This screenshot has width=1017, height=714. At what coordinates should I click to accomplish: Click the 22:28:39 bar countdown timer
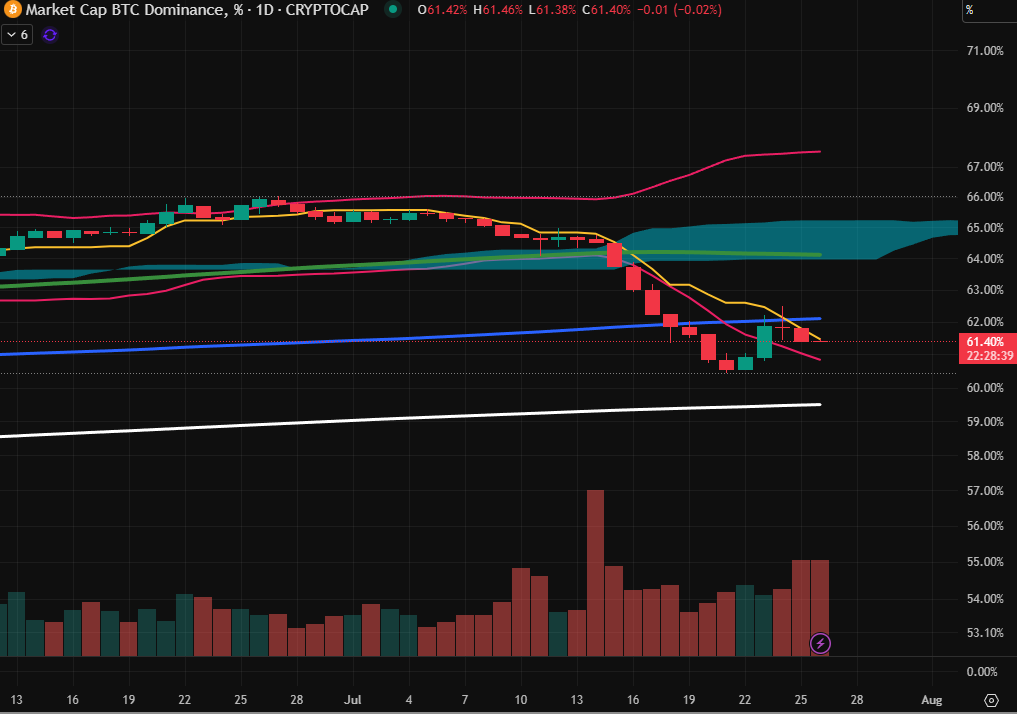(x=990, y=355)
